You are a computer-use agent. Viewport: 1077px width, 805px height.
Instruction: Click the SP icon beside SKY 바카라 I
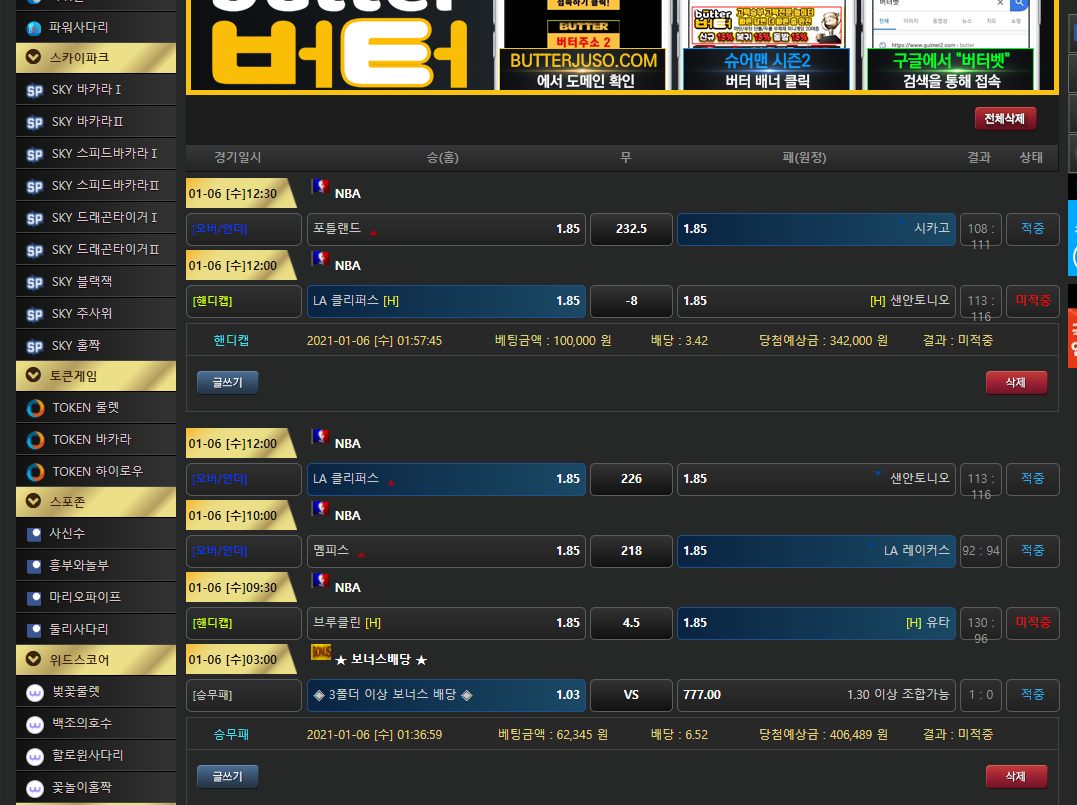tap(35, 90)
